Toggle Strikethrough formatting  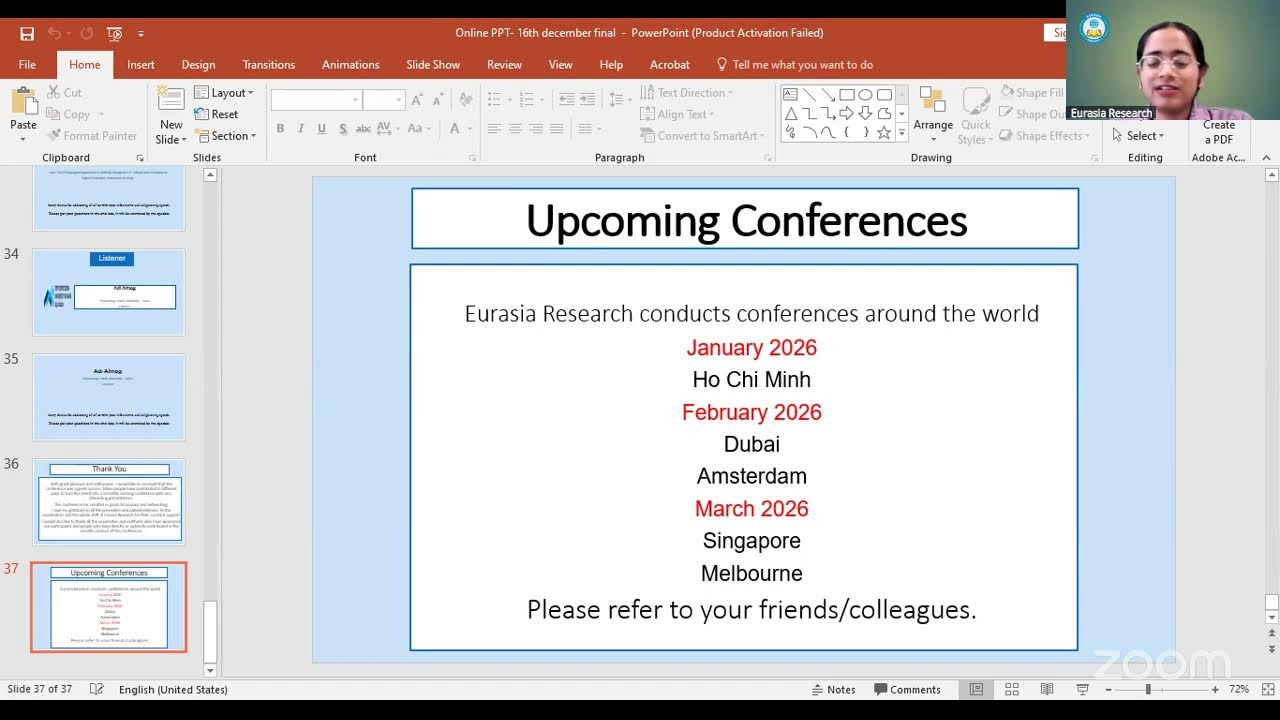(x=365, y=128)
